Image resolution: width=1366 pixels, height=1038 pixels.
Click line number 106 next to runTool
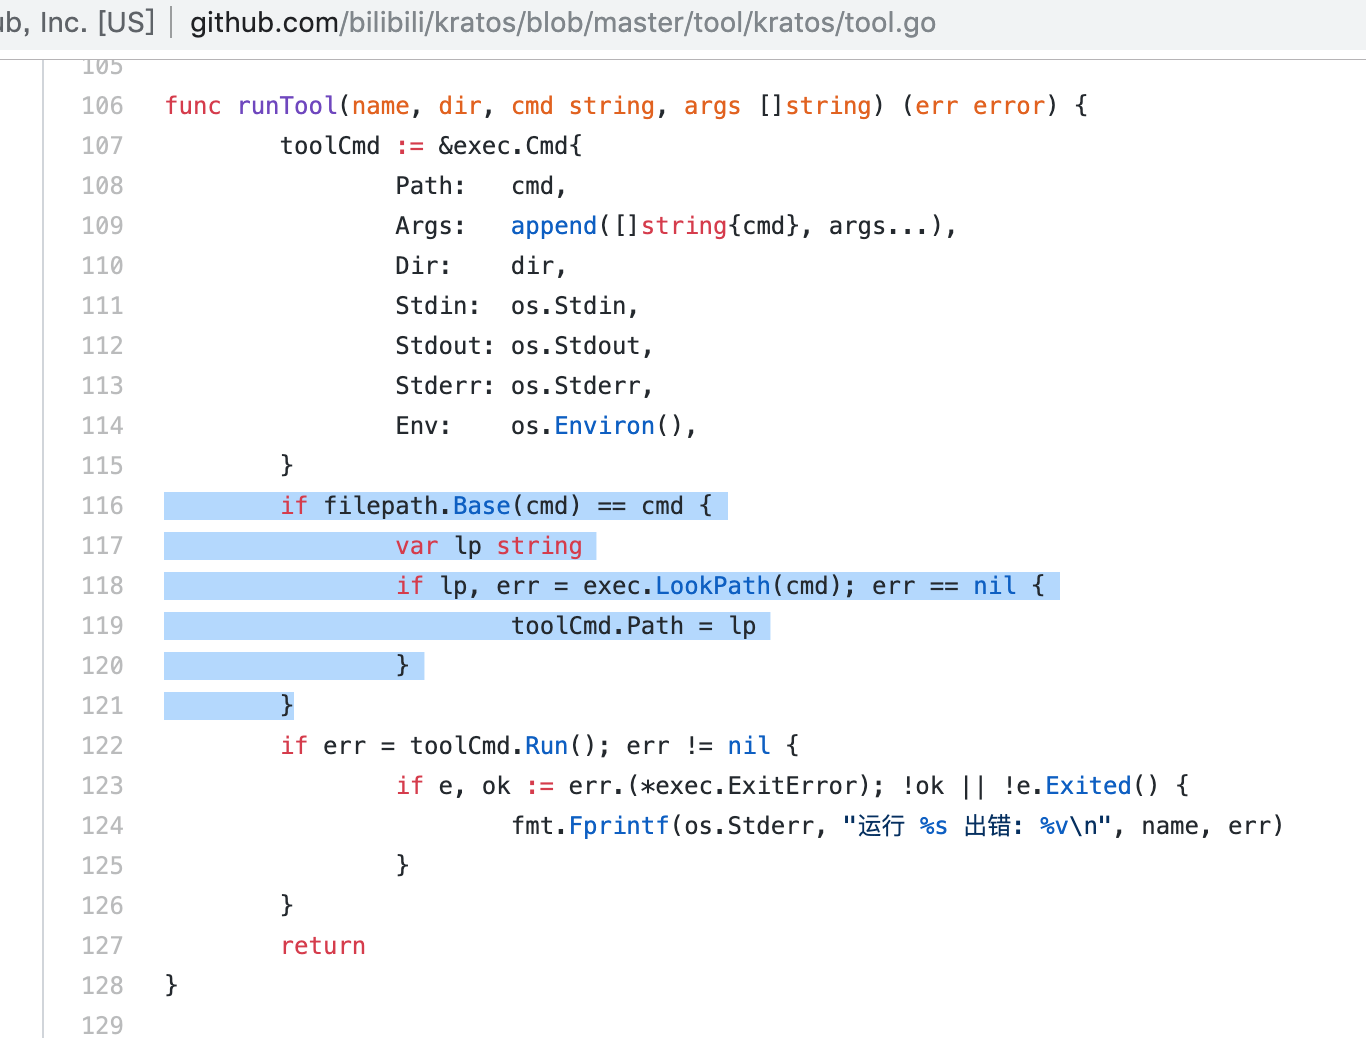click(x=102, y=105)
